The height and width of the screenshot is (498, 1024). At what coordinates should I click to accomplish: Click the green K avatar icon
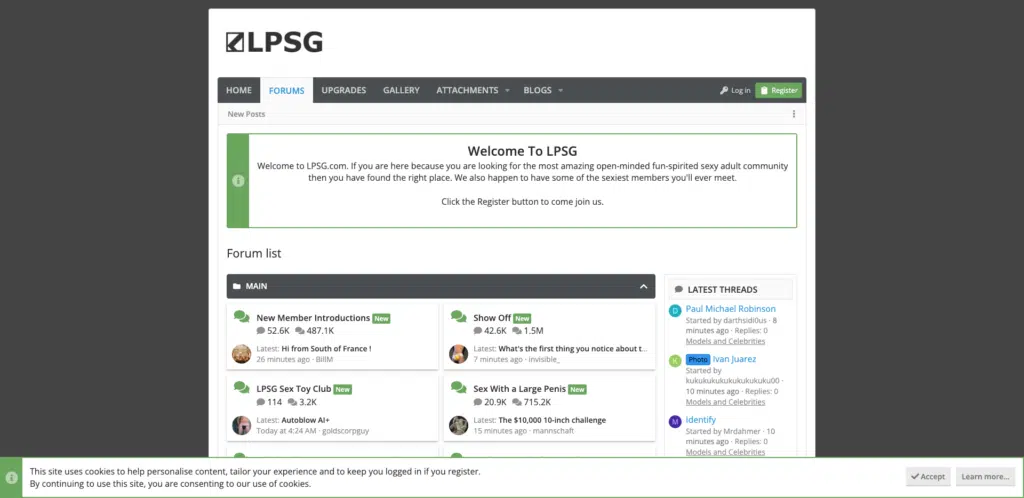(675, 360)
